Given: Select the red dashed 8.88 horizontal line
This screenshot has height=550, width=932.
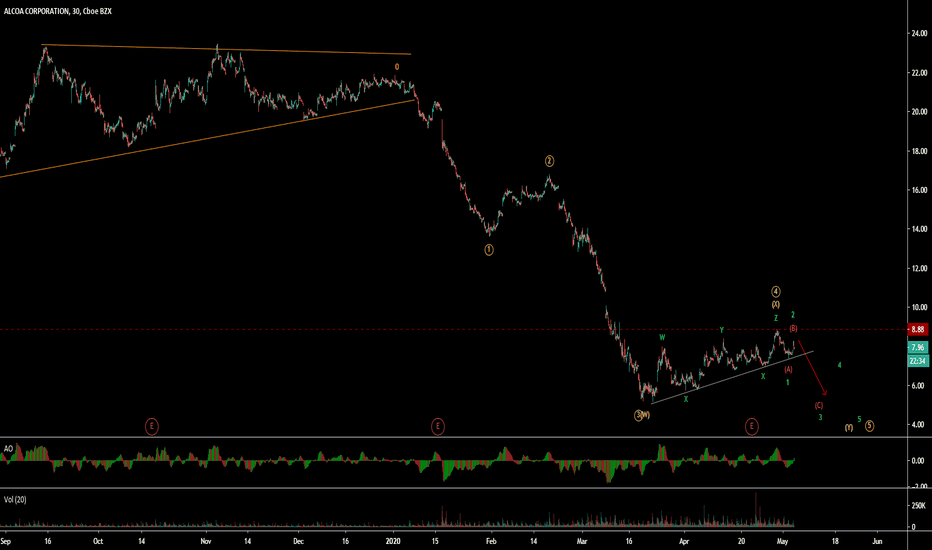Looking at the screenshot, I should click(453, 329).
